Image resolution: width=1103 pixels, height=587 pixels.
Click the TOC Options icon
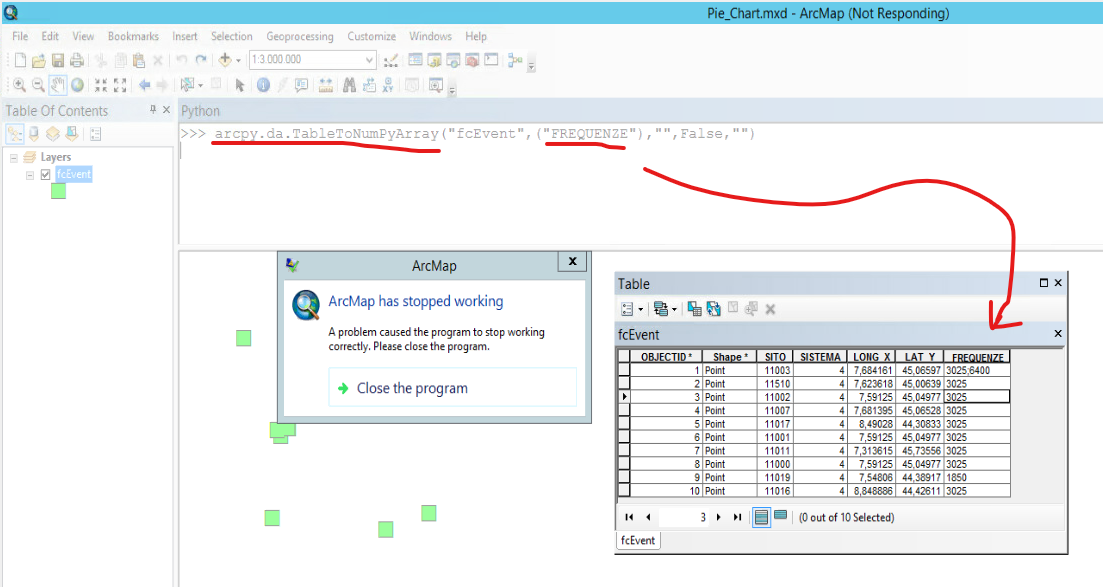(96, 134)
